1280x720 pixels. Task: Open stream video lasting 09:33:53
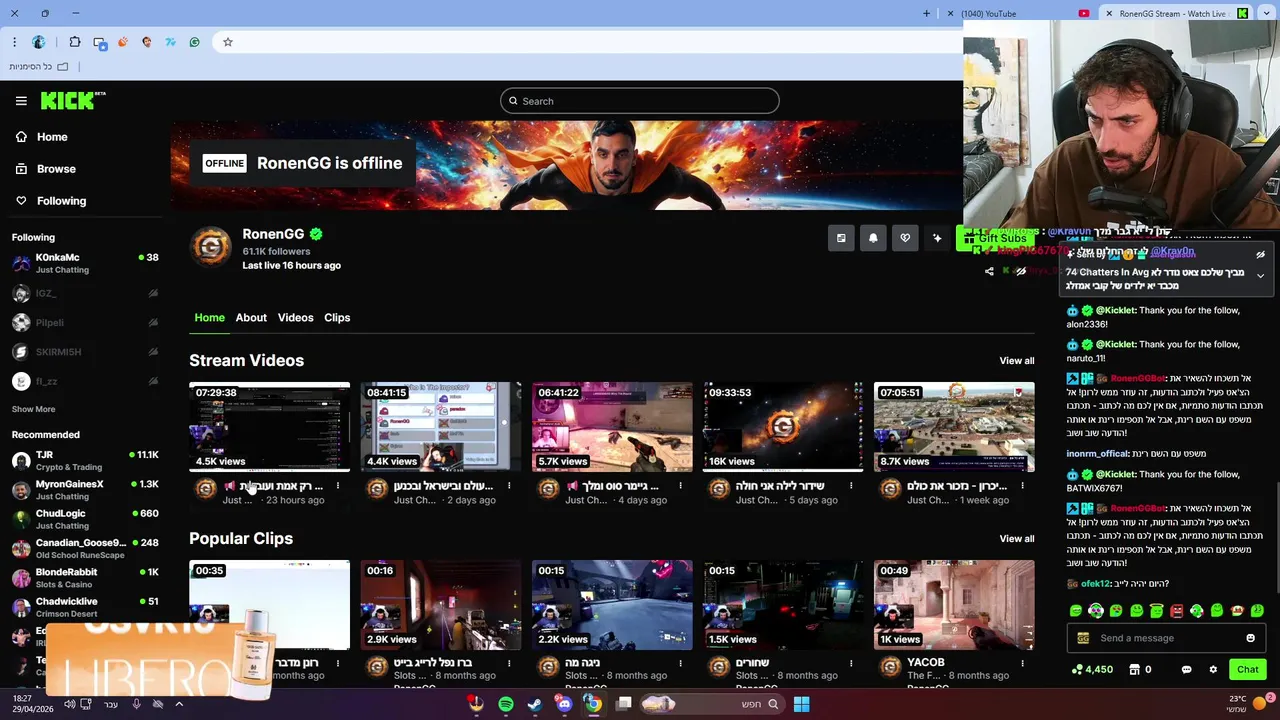(x=783, y=427)
